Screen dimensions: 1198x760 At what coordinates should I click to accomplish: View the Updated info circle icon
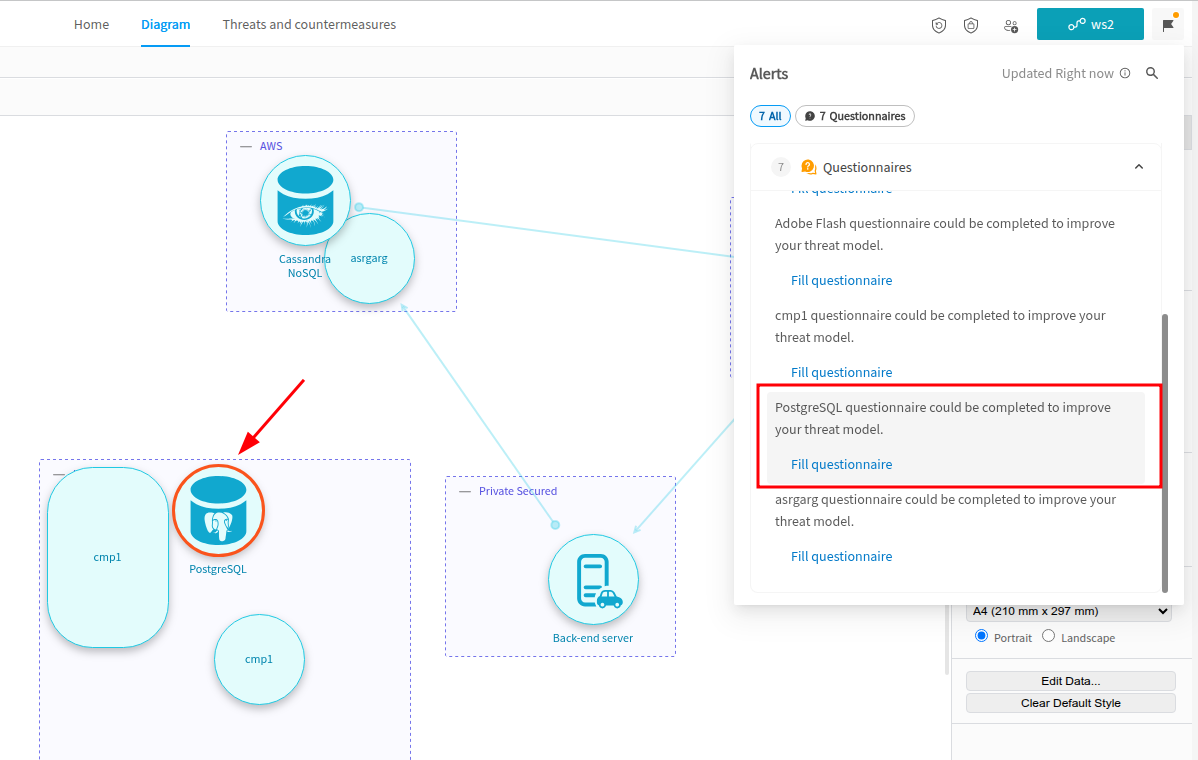point(1125,73)
